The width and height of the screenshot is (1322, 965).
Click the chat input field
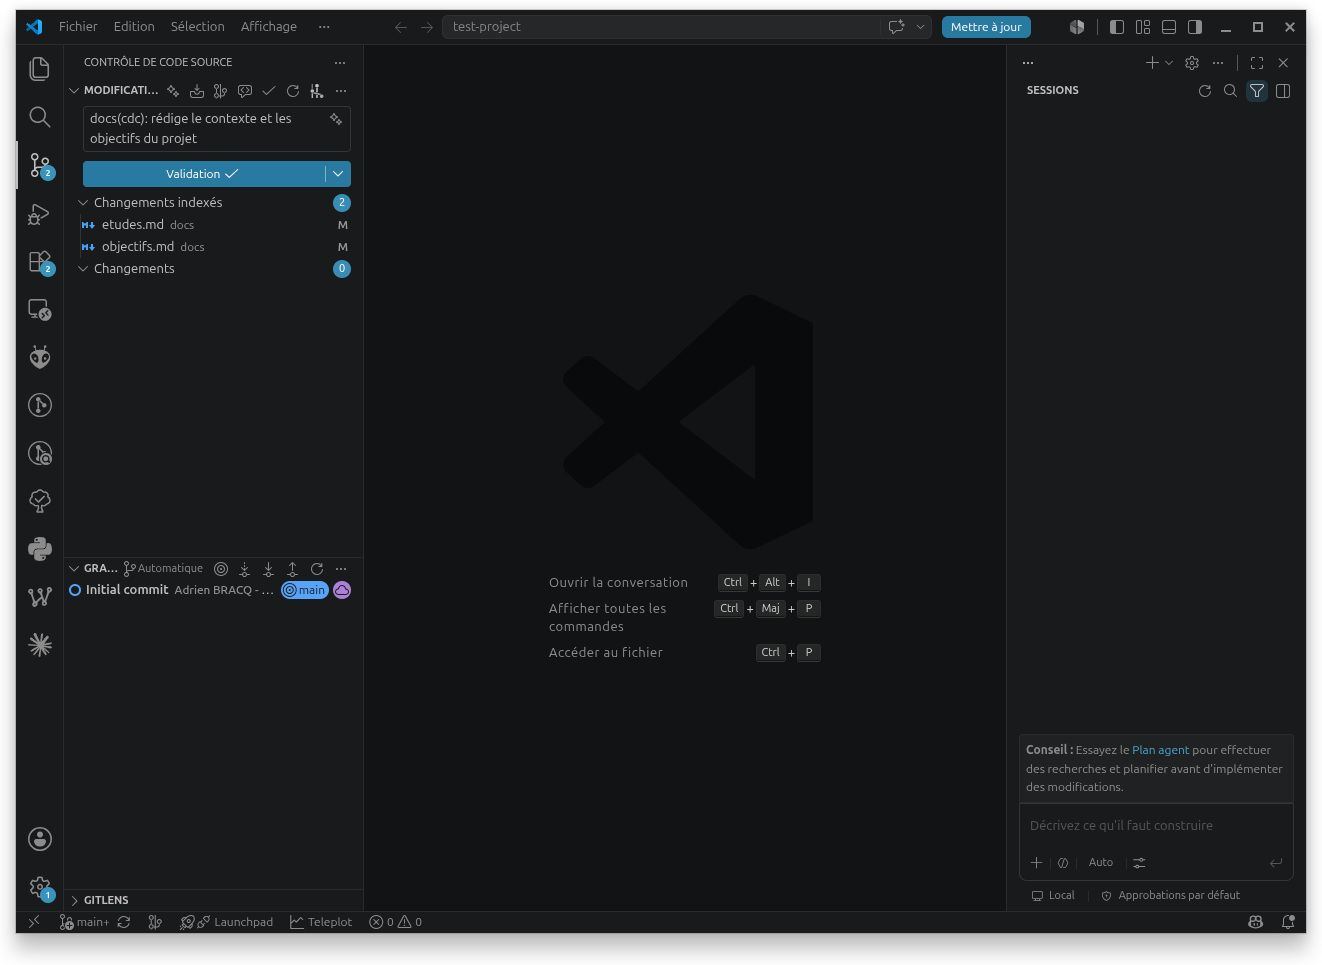coord(1156,826)
